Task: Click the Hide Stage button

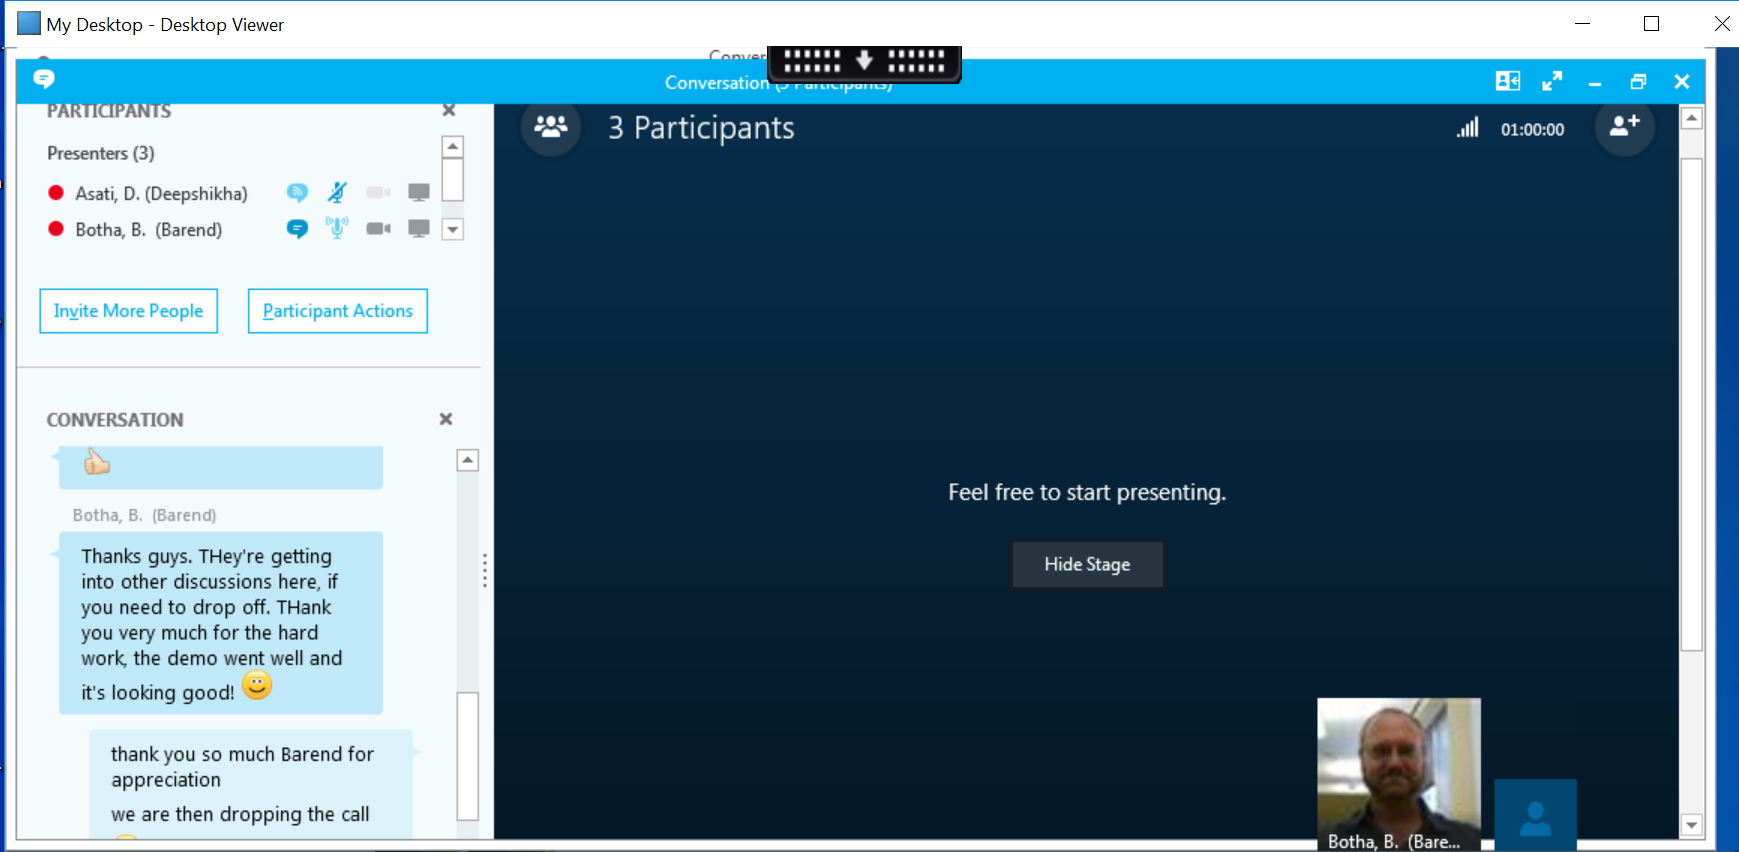Action: (1087, 565)
